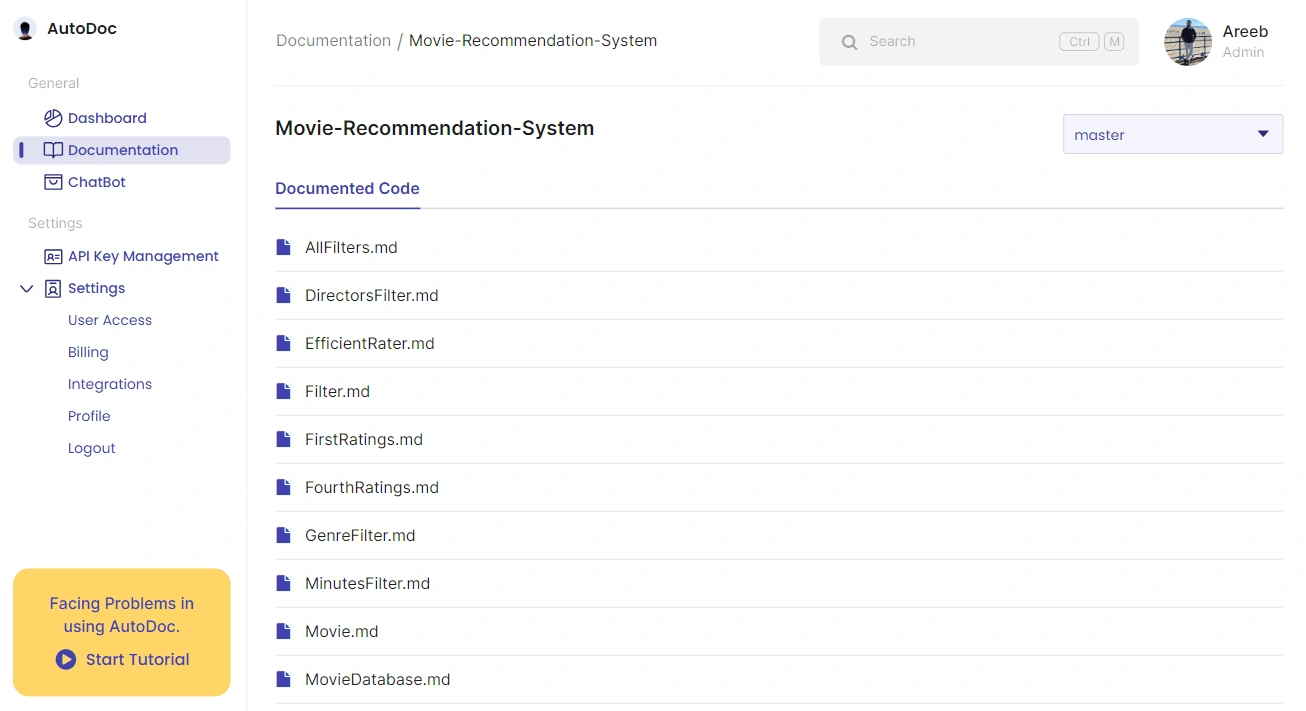Log out via the Logout link
1306x711 pixels.
click(92, 448)
